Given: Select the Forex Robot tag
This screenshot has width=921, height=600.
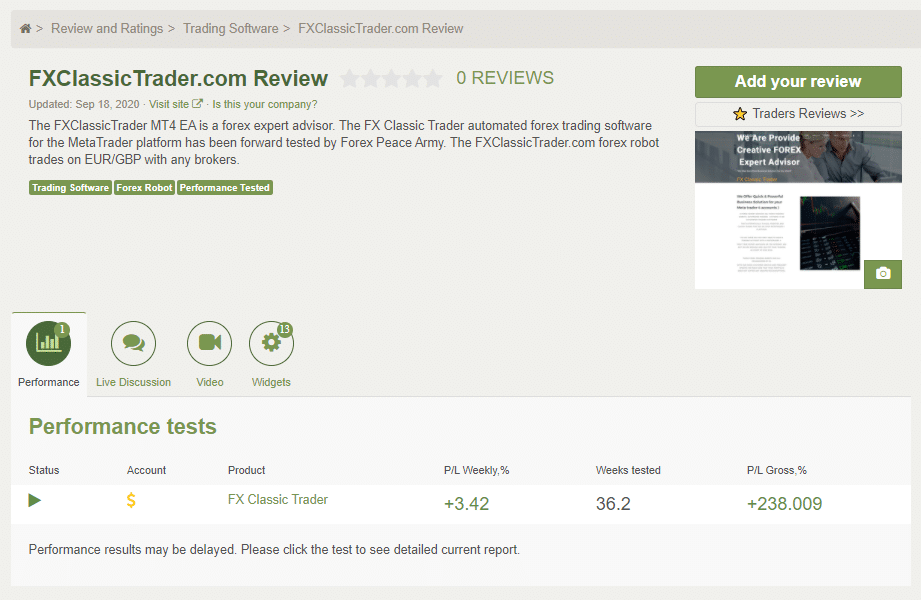Looking at the screenshot, I should click(144, 188).
